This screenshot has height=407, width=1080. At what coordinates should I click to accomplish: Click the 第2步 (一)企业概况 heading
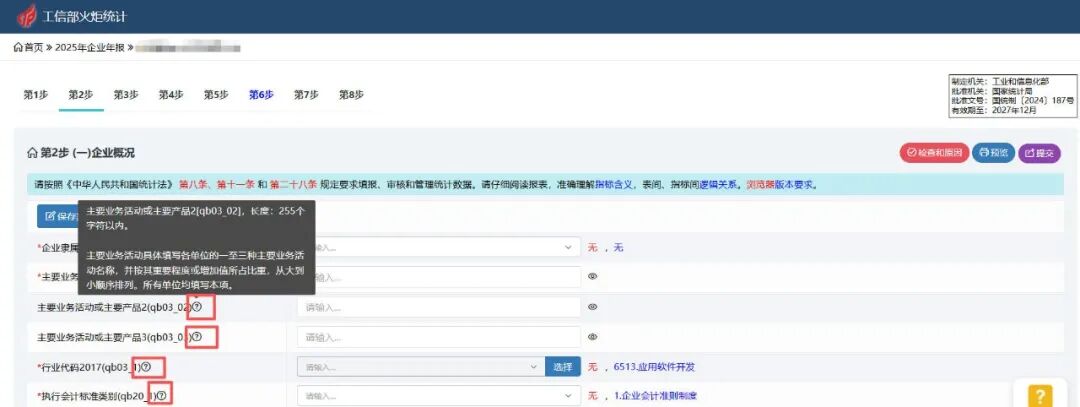point(87,153)
